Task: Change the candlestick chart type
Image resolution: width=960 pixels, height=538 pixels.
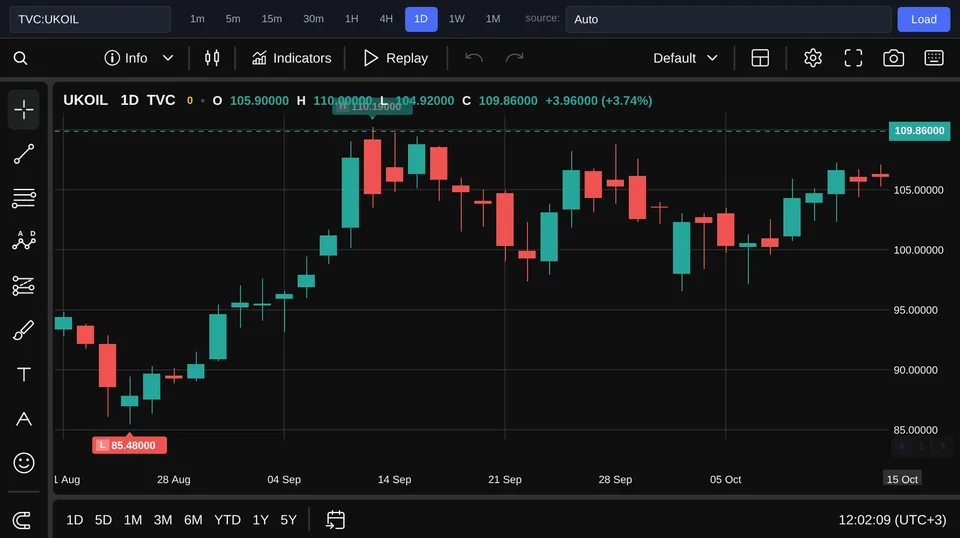Action: click(x=212, y=58)
